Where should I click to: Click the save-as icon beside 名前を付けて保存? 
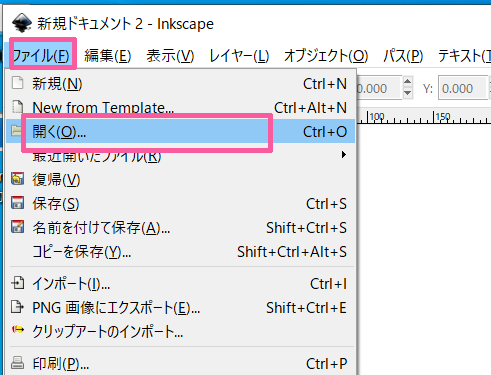pyautogui.click(x=17, y=227)
